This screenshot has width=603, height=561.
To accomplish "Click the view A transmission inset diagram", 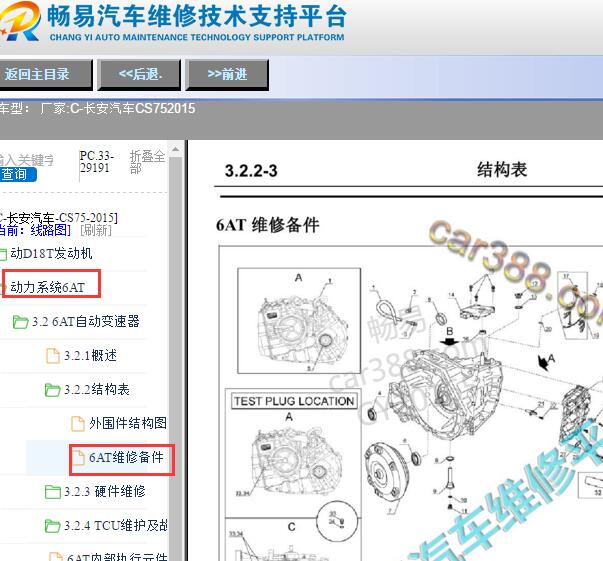I will 299,321.
